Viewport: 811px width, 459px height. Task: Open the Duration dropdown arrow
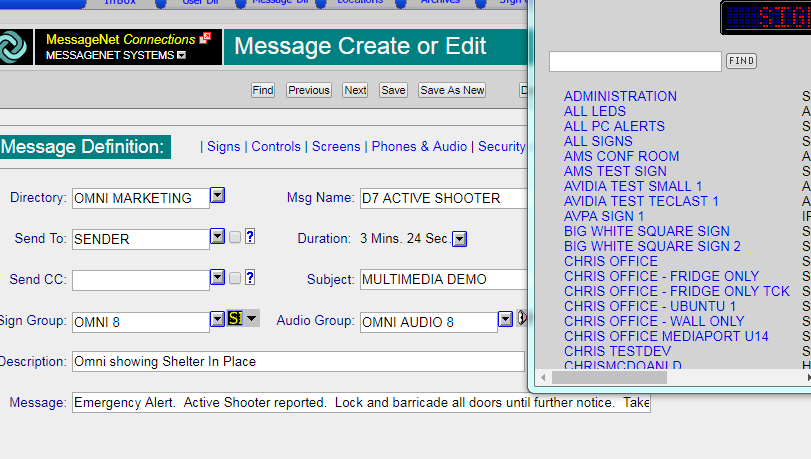[x=459, y=239]
